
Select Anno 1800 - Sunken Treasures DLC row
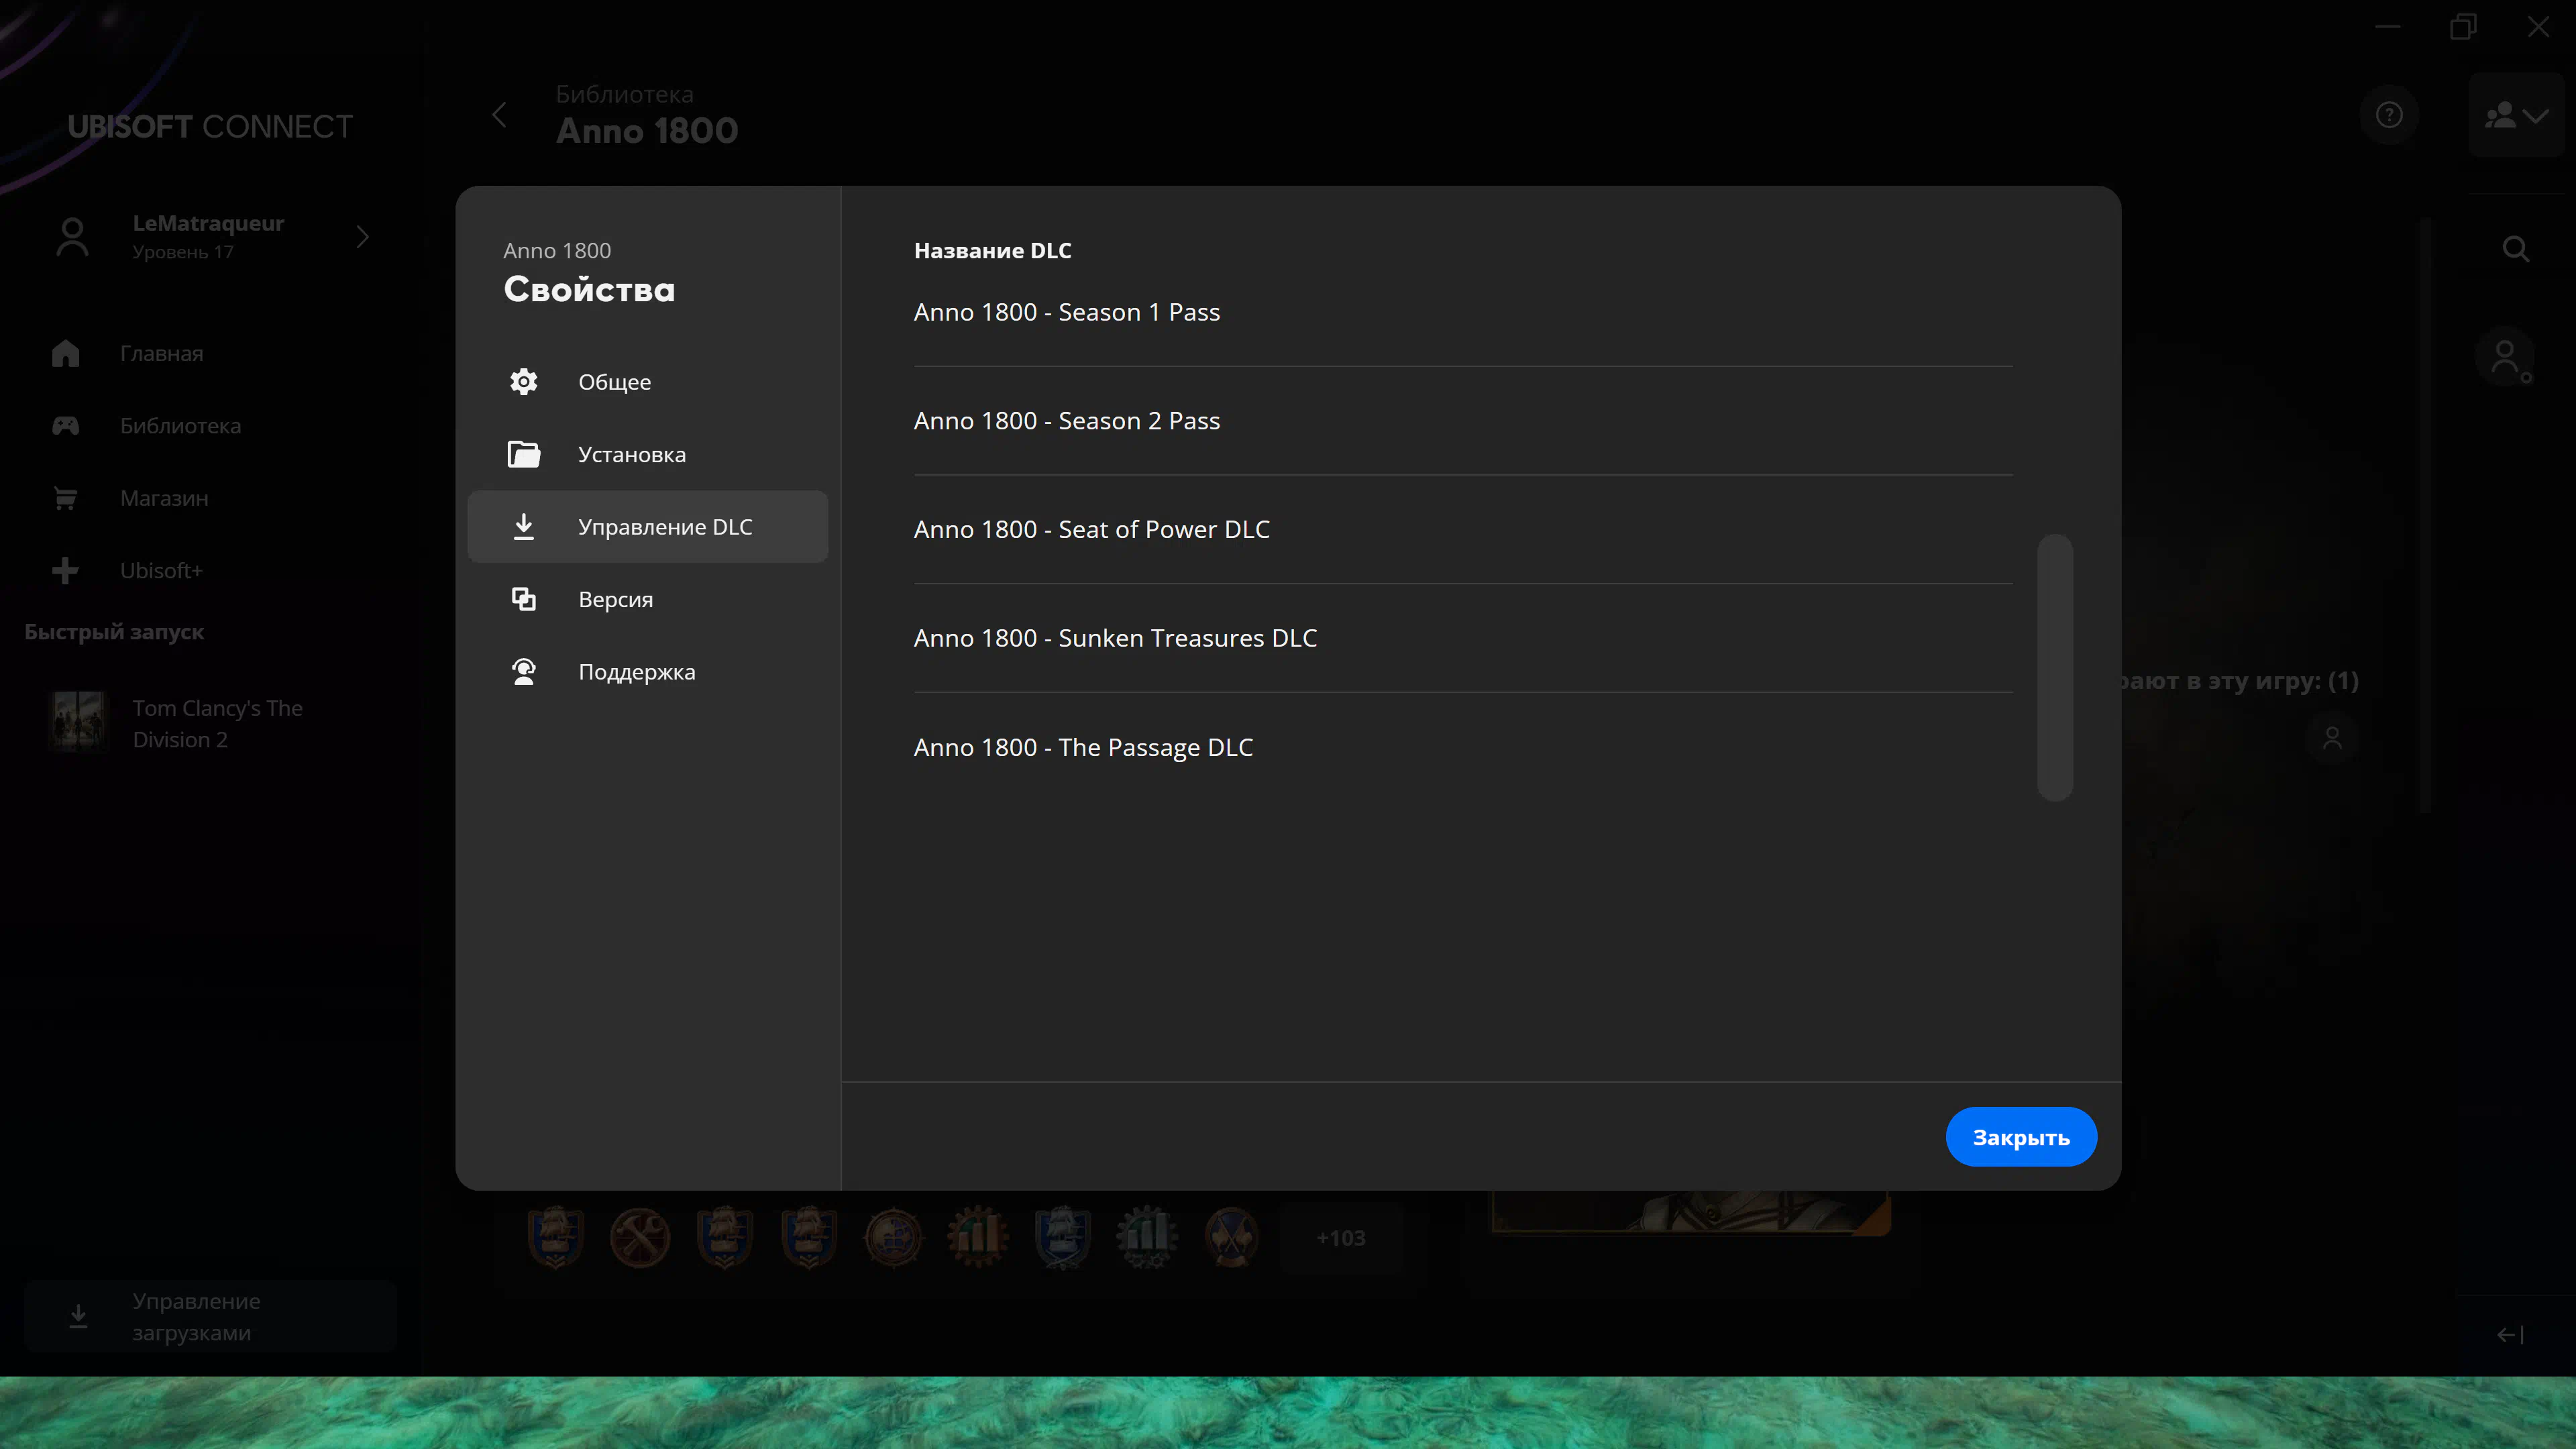pyautogui.click(x=1114, y=638)
